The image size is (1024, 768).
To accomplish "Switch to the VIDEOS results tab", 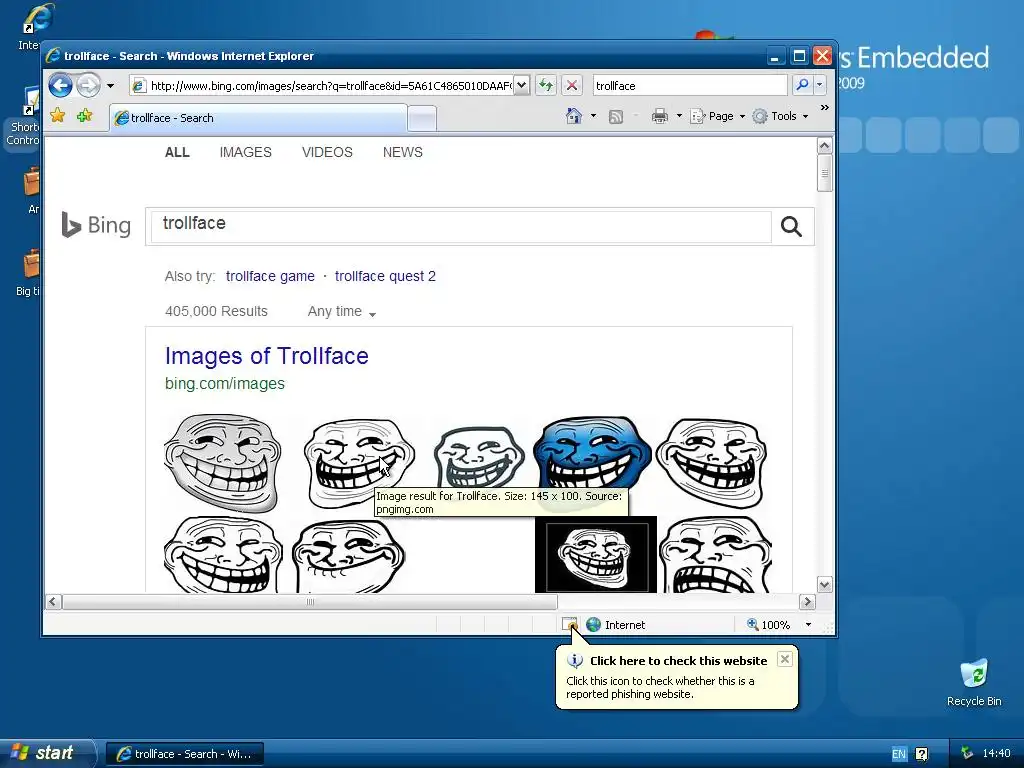I will (x=327, y=152).
